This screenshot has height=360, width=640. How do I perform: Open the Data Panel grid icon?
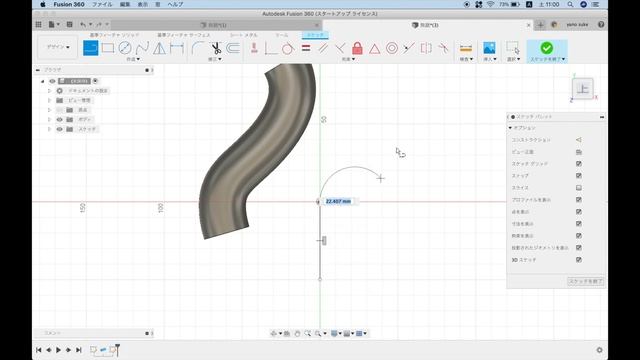pos(38,24)
